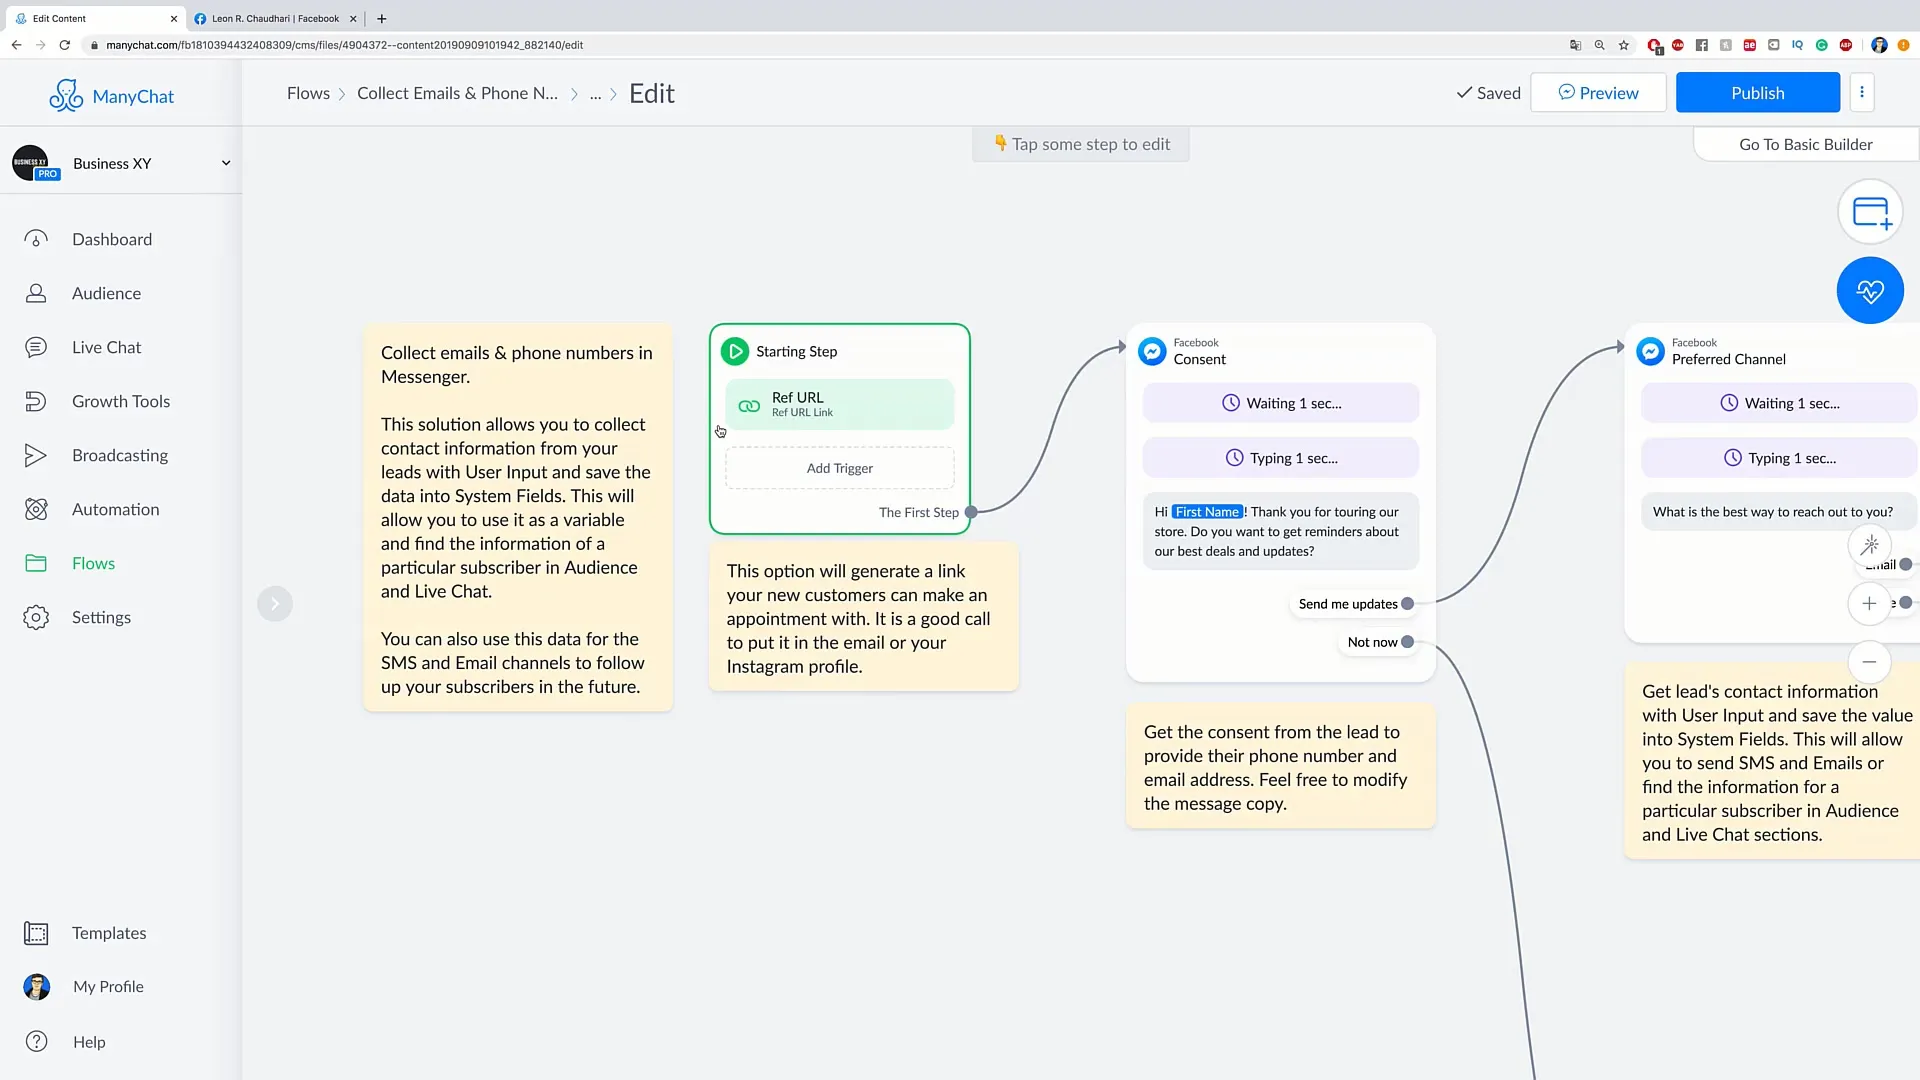
Task: Navigate to Growth Tools panel
Action: coord(120,401)
